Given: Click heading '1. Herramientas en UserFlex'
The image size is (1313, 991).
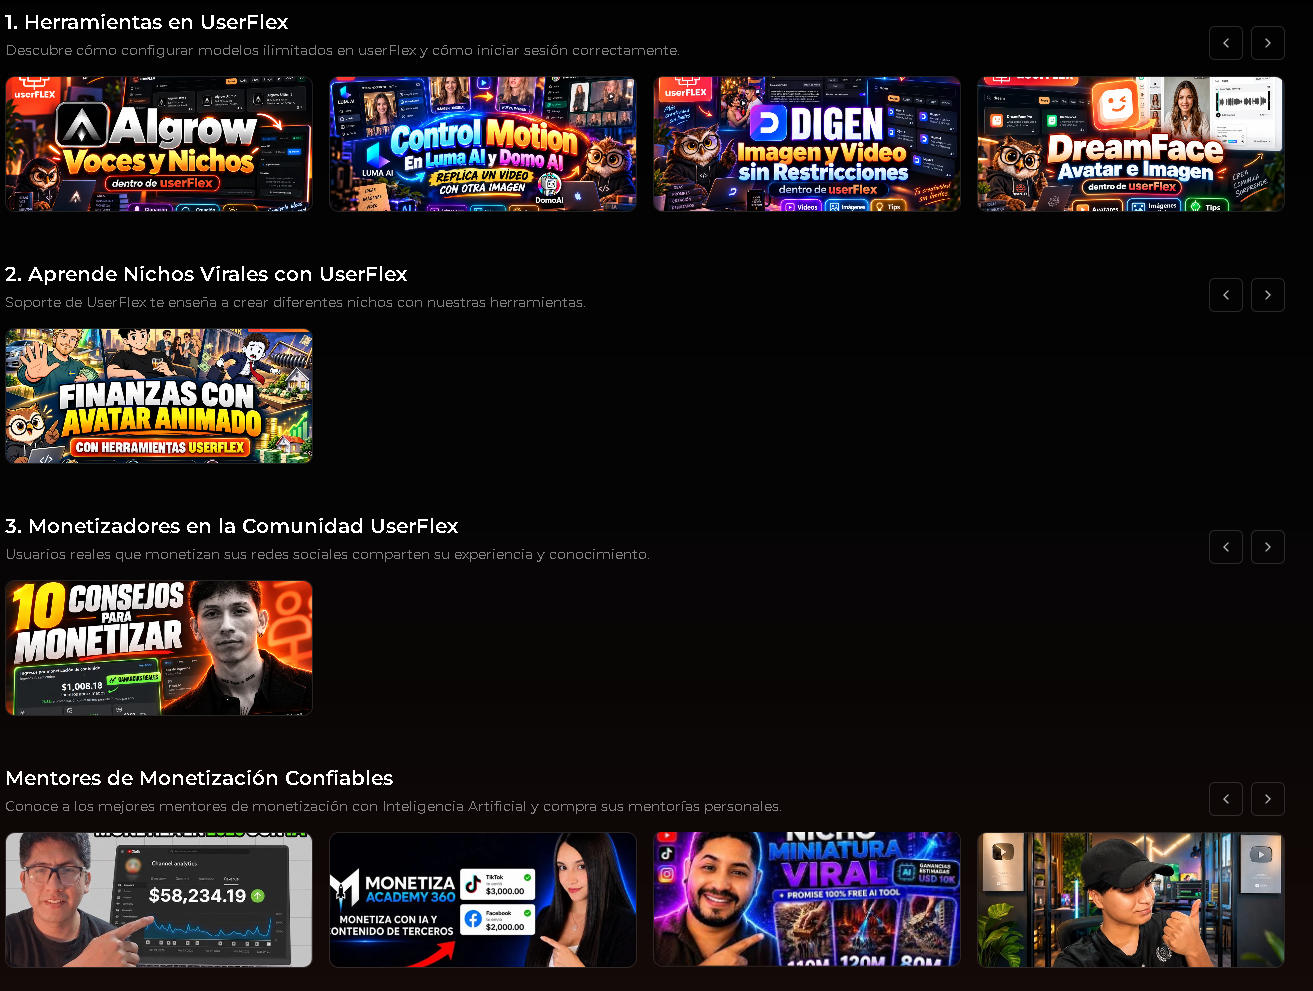Looking at the screenshot, I should (x=147, y=22).
